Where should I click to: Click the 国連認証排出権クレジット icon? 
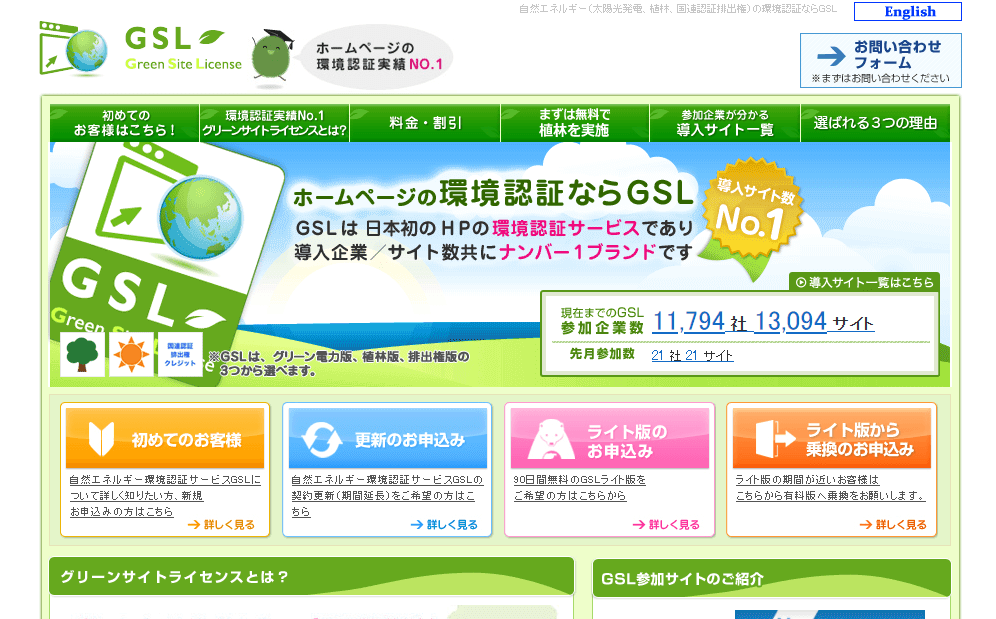pyautogui.click(x=180, y=354)
